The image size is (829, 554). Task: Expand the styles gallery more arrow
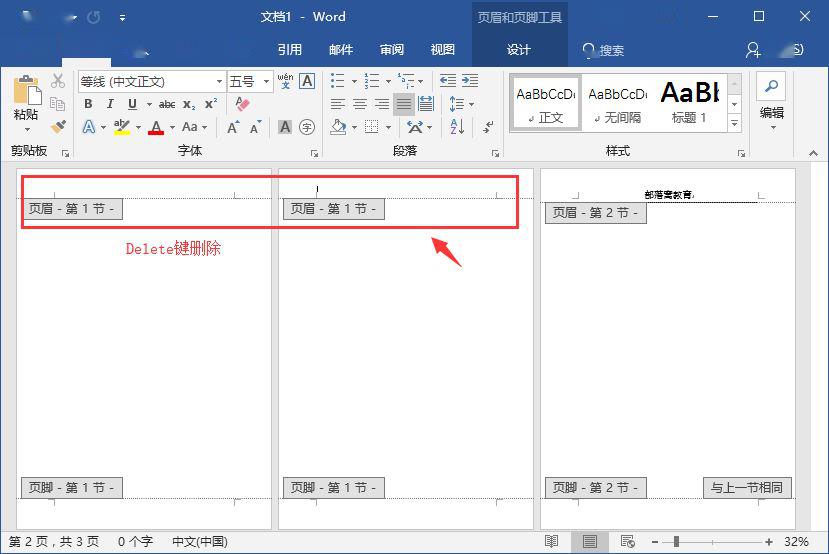(x=734, y=123)
